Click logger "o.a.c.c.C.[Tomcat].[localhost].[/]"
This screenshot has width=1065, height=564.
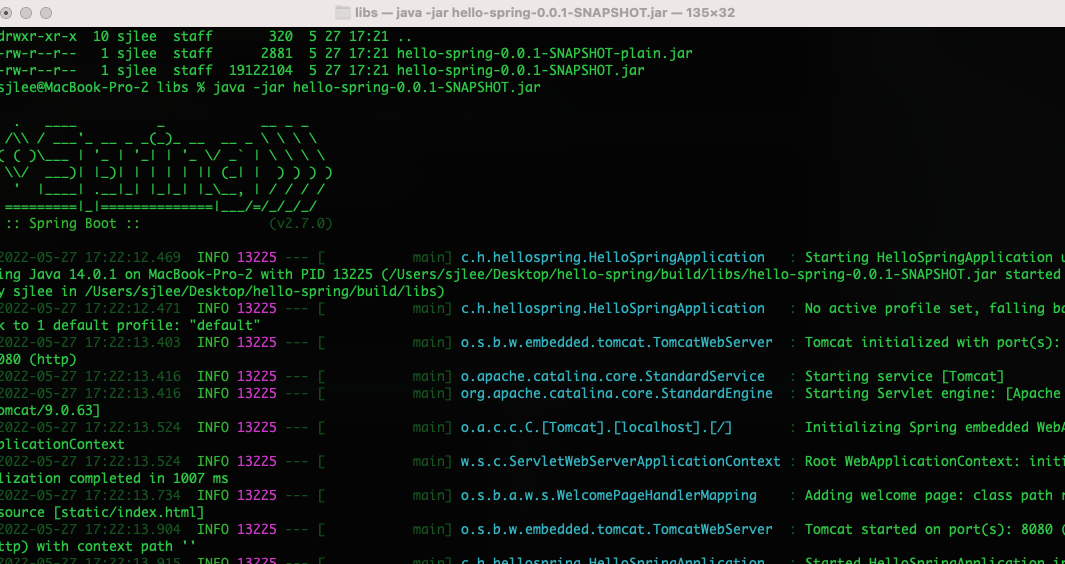[x=596, y=427]
